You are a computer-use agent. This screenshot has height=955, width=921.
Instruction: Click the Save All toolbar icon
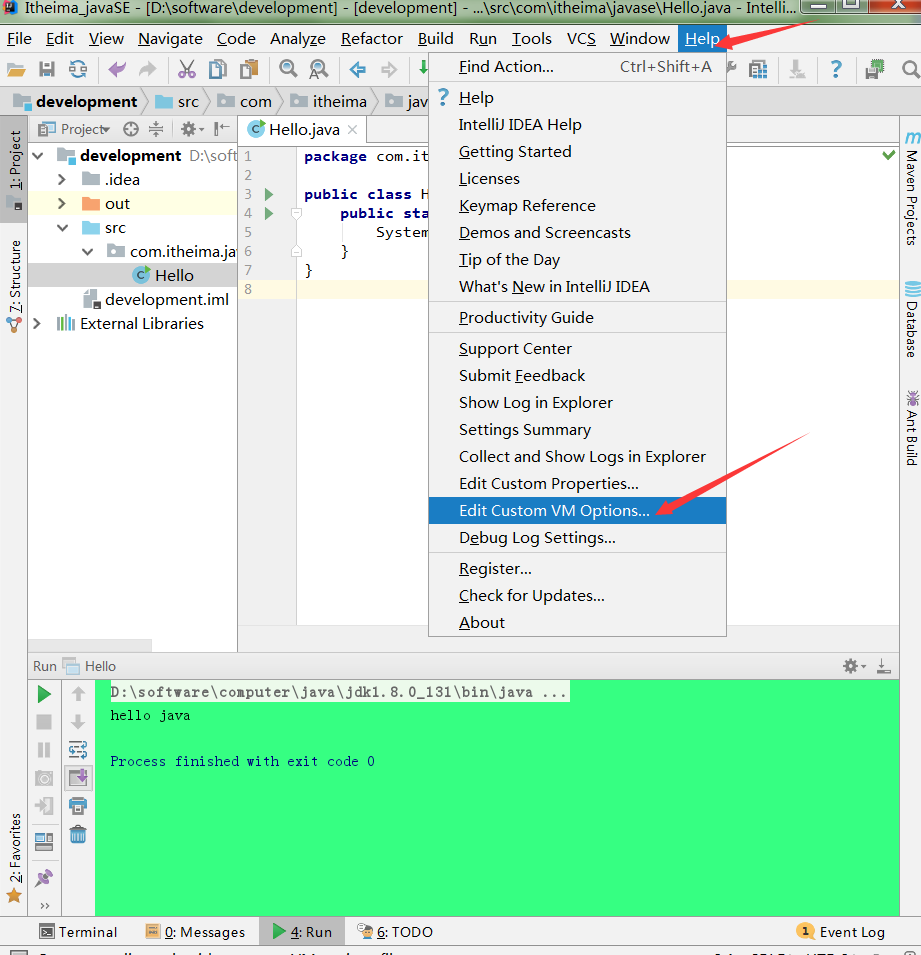(x=46, y=69)
